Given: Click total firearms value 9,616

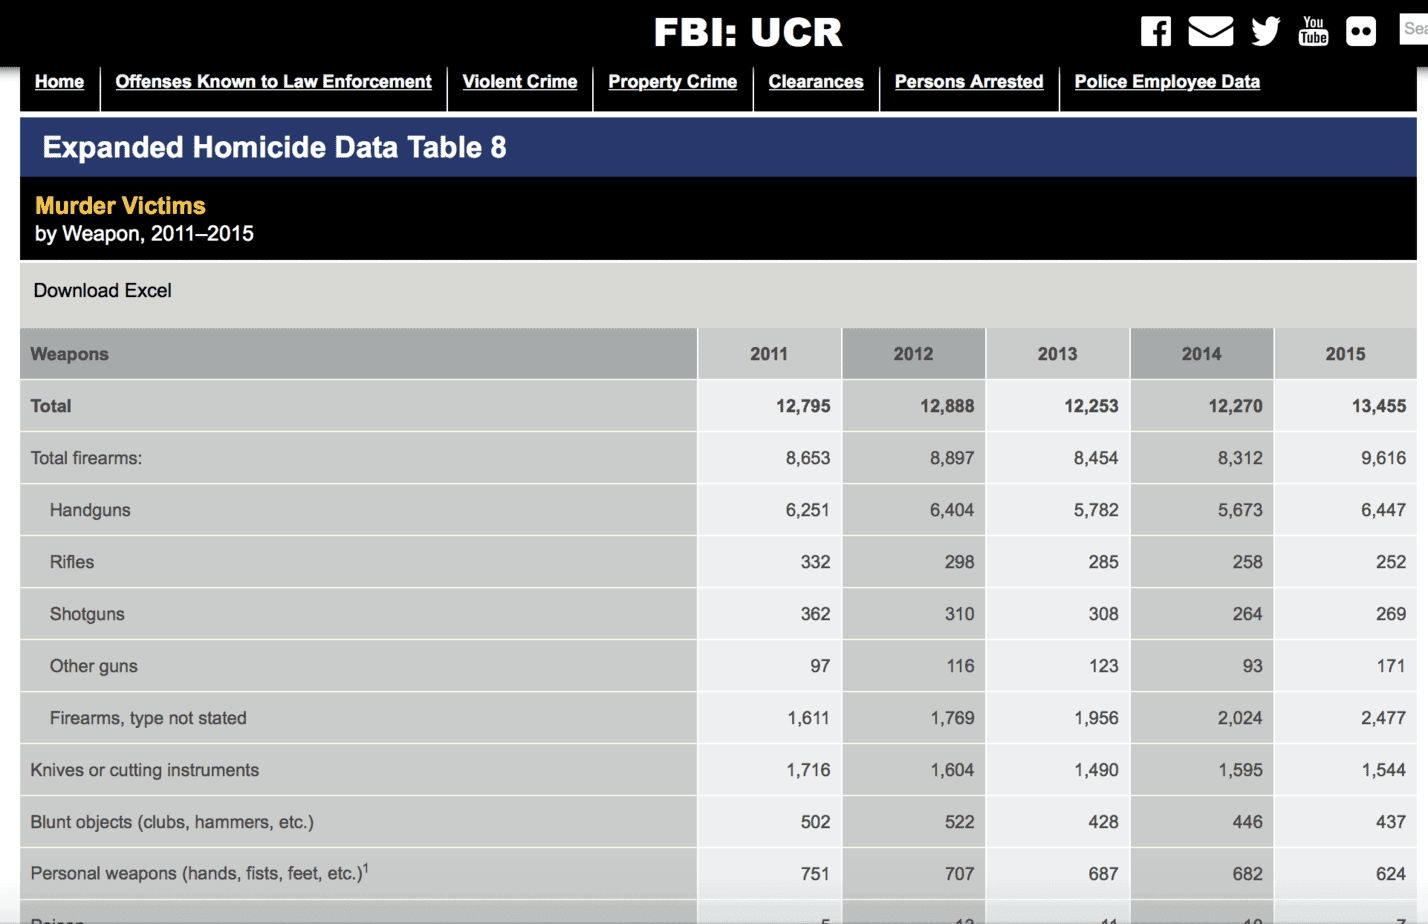Looking at the screenshot, I should 1384,458.
